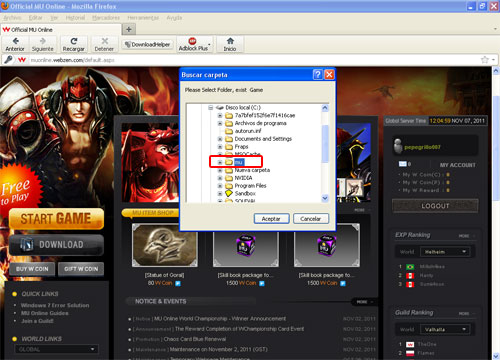The width and height of the screenshot is (500, 360).
Task: Open the Herramientas menu
Action: [143, 18]
